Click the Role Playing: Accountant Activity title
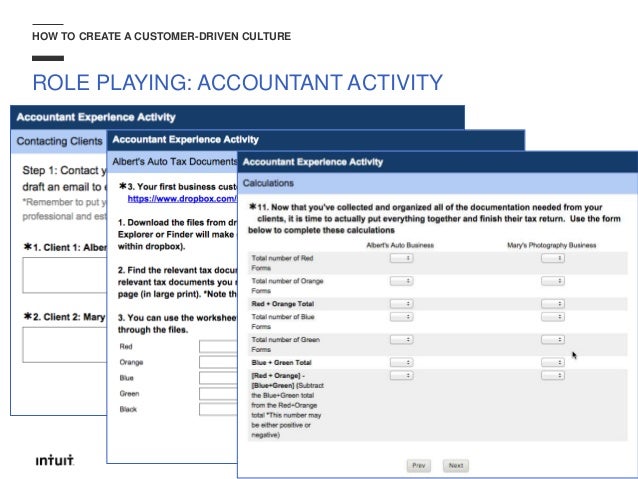638x479 pixels. pos(237,83)
